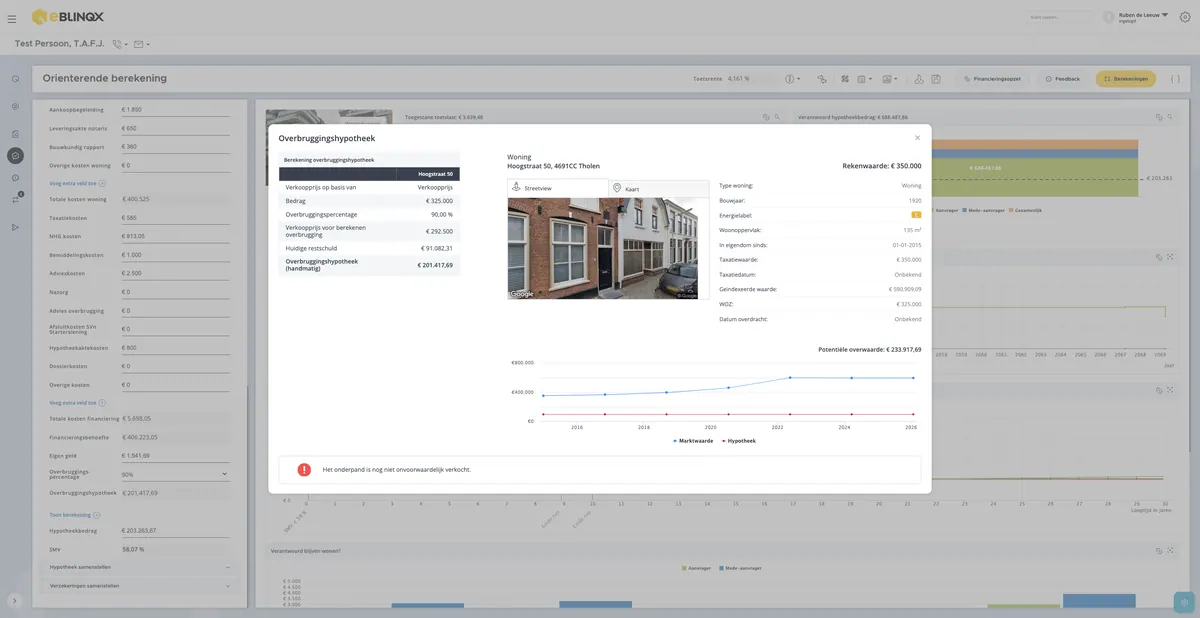This screenshot has width=1200, height=618.
Task: Open the Street View photo of Hoogstraat 50
Action: pos(604,248)
